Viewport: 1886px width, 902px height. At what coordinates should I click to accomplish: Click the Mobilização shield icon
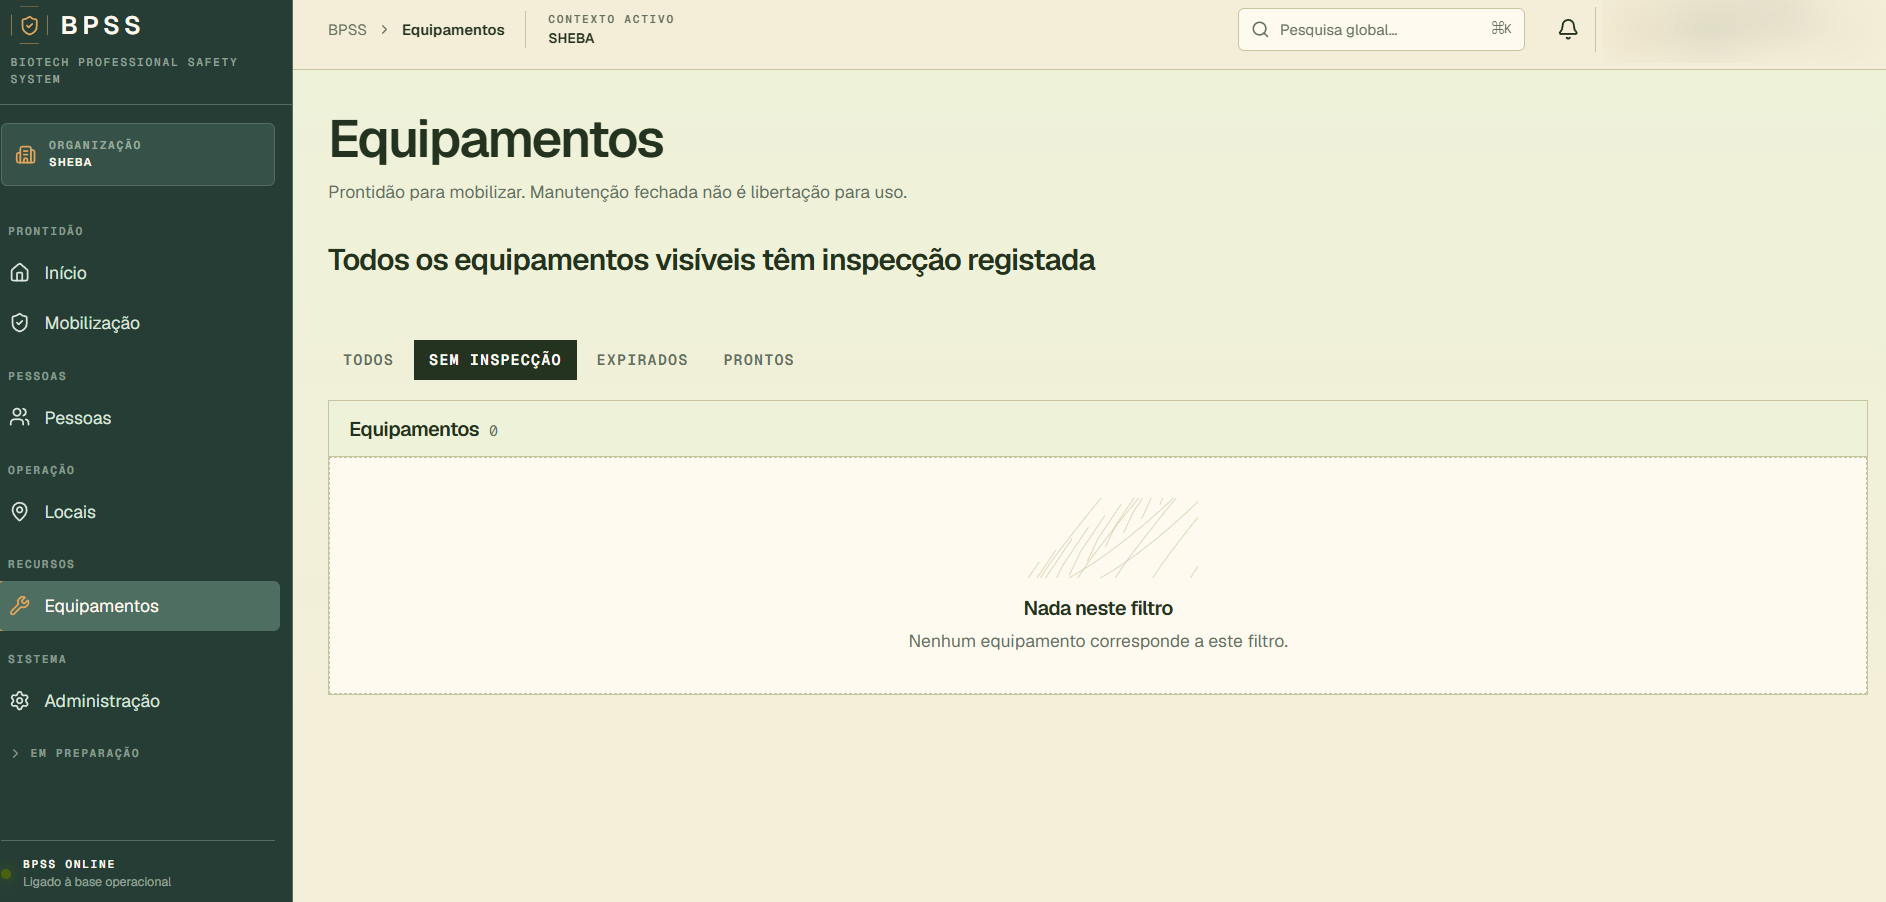pyautogui.click(x=20, y=322)
